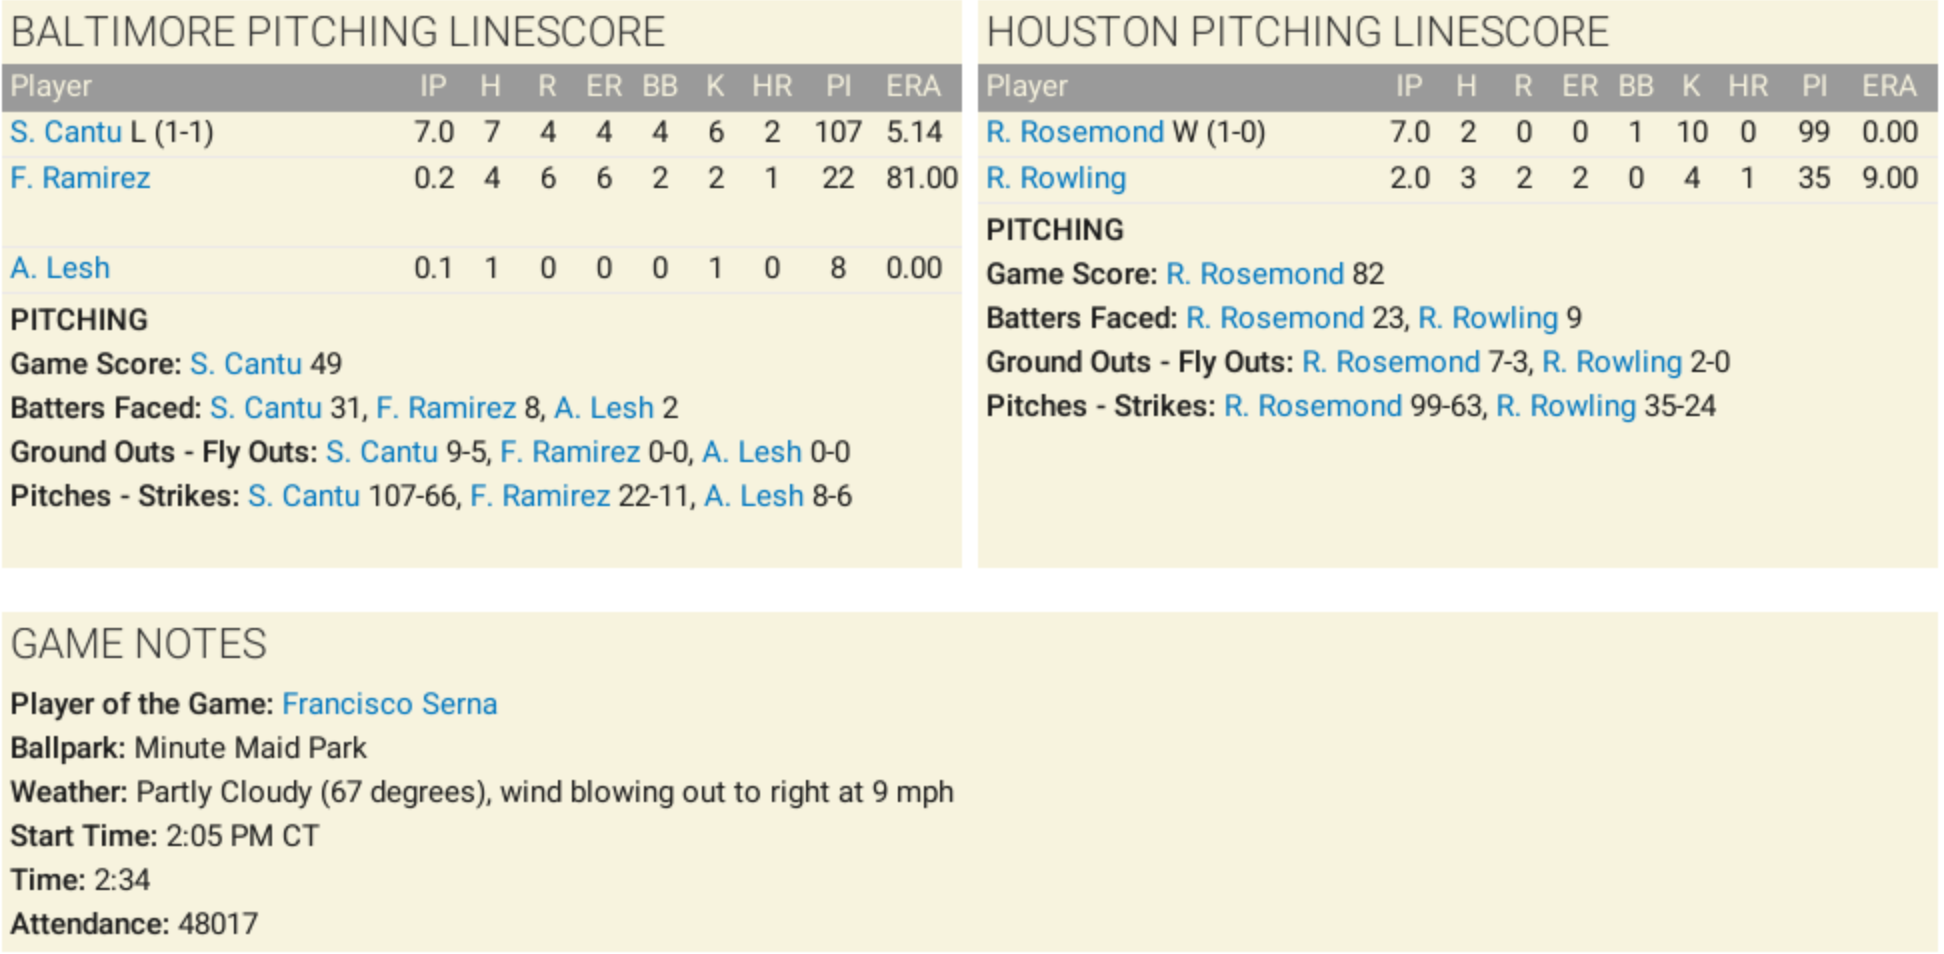Open R. Rosemond in Houston Ground Outs line
Viewport: 1944px width, 954px height.
(x=1391, y=362)
